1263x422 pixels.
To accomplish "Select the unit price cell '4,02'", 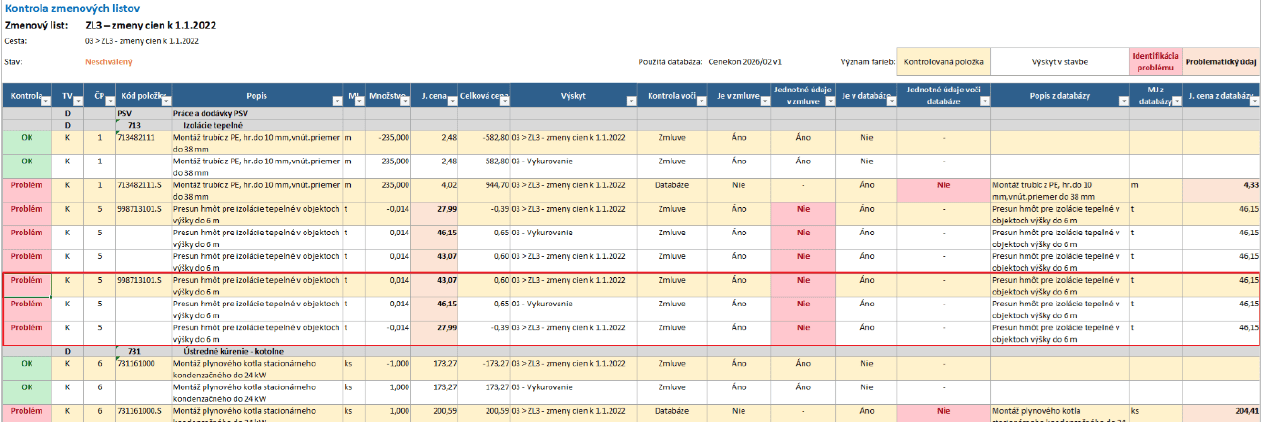I will point(435,189).
